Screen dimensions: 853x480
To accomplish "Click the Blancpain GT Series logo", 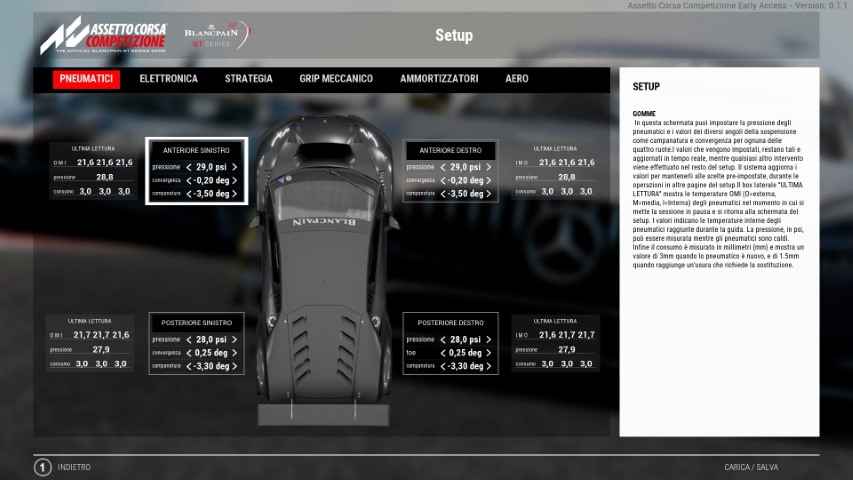I will (x=215, y=35).
